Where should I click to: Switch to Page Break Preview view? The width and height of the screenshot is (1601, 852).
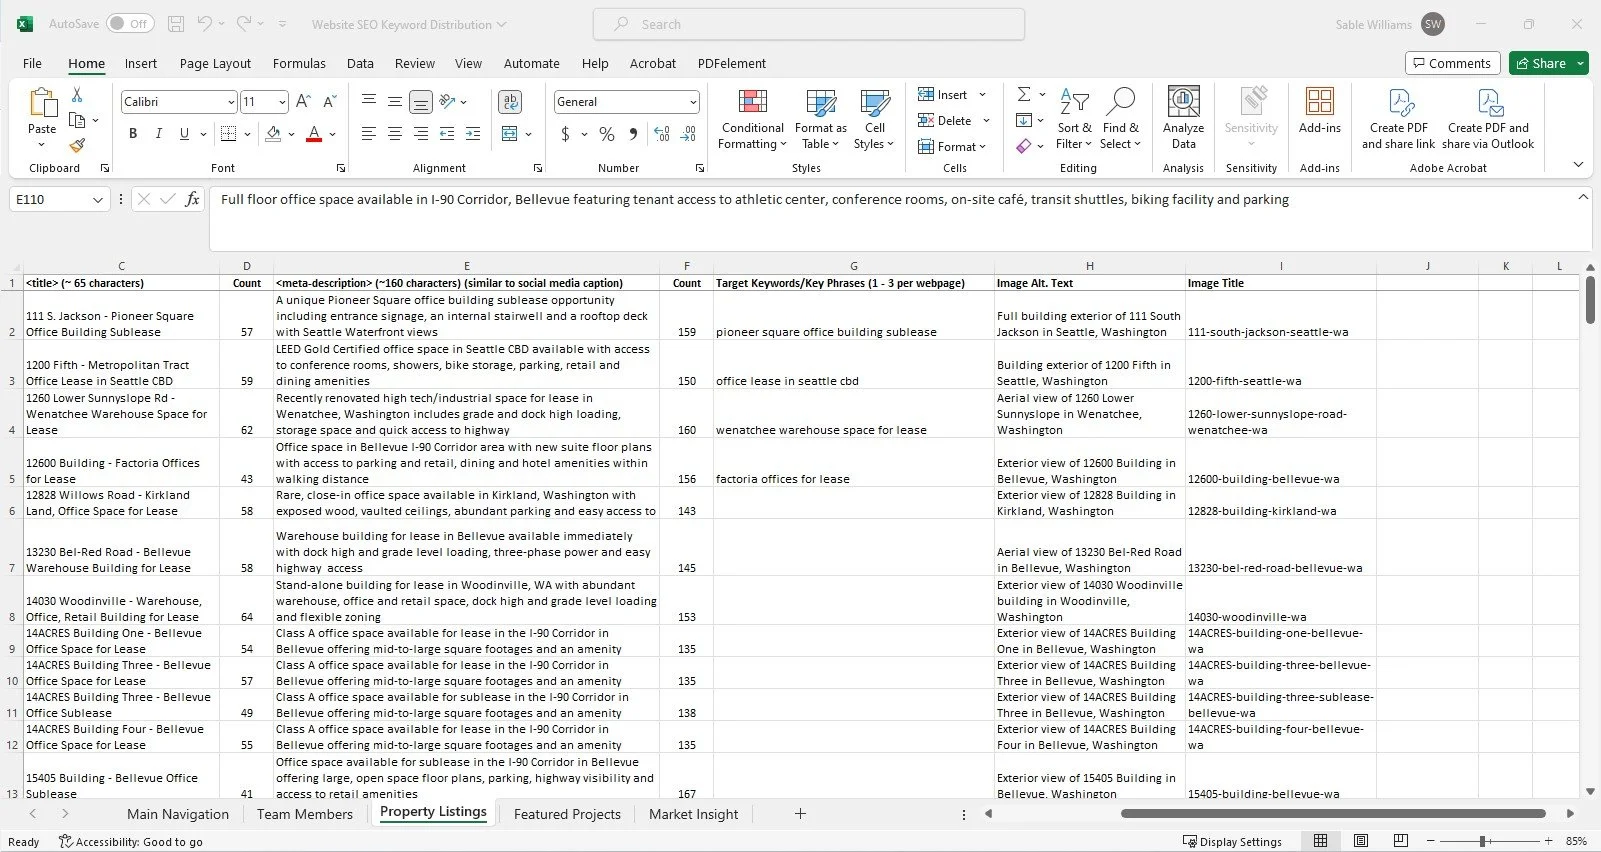(1401, 841)
